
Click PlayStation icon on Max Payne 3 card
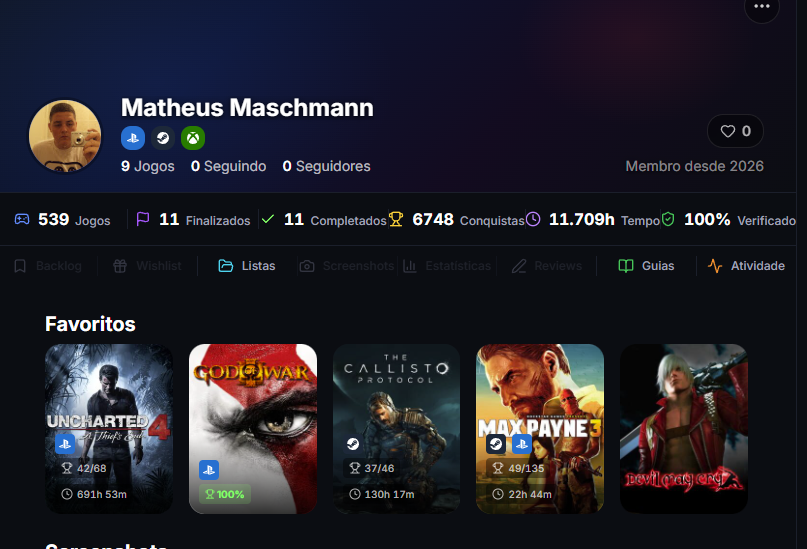tap(522, 444)
